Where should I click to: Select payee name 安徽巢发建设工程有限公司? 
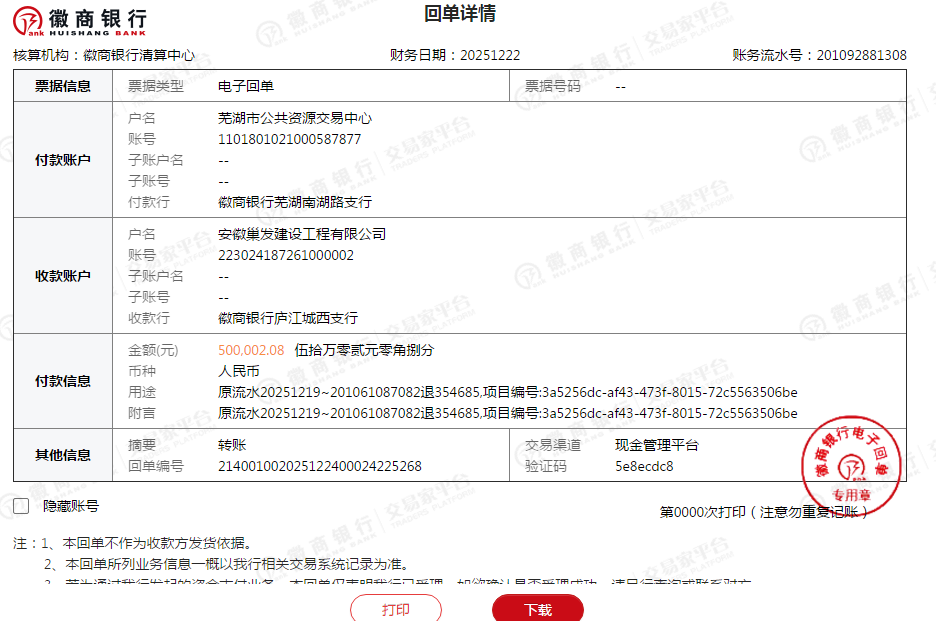[302, 234]
